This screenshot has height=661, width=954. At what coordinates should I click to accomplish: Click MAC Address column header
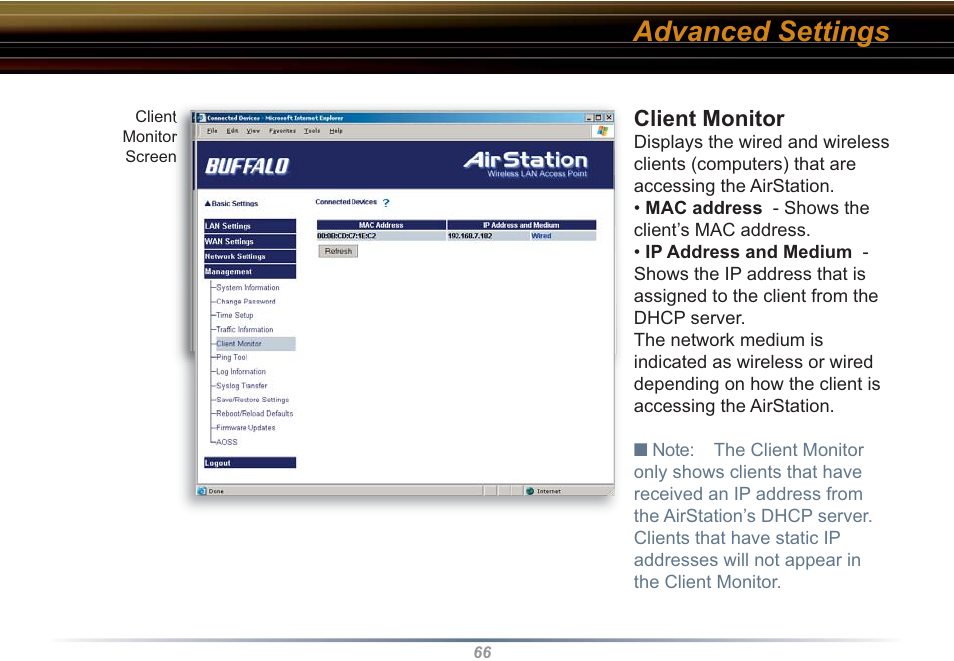(381, 225)
